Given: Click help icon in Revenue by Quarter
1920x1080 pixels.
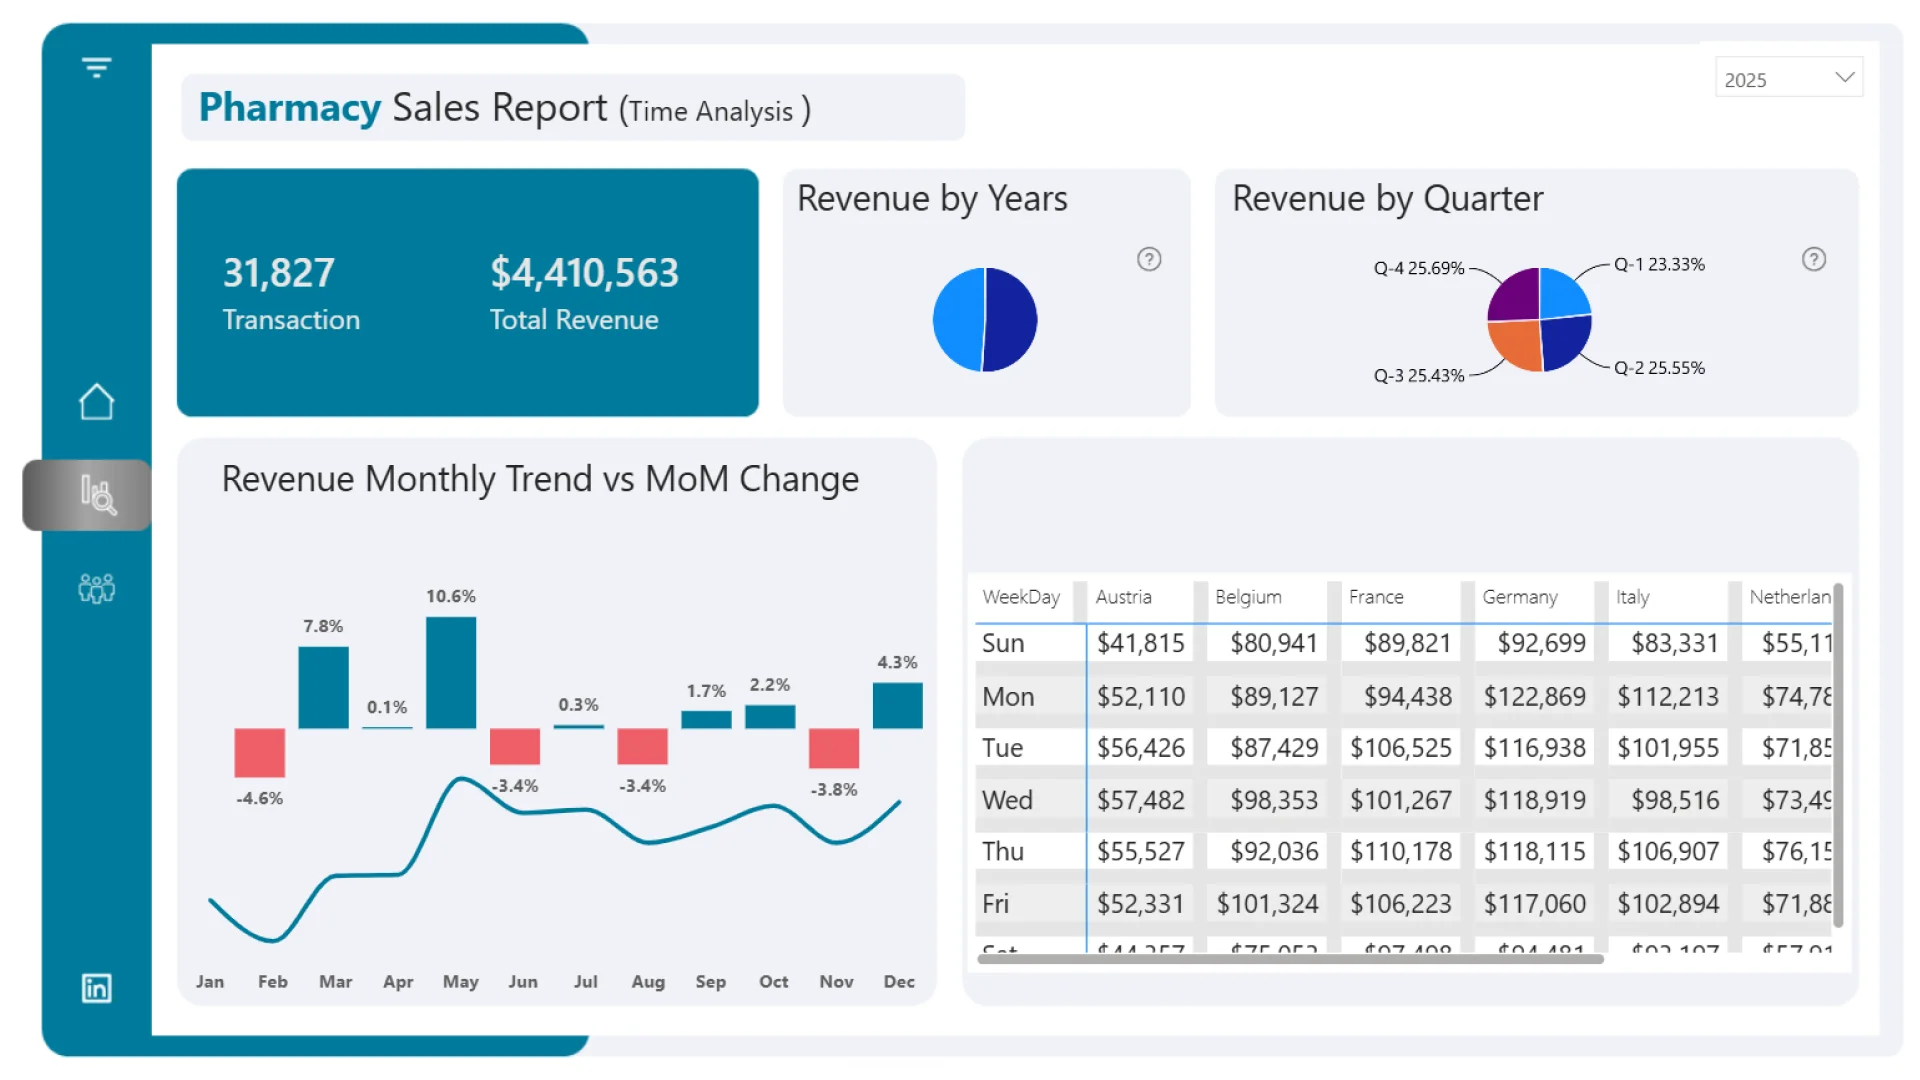Looking at the screenshot, I should pos(1813,260).
